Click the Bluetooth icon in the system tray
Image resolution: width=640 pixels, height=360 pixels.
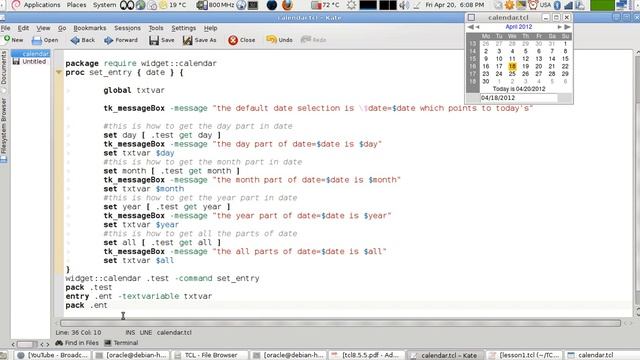point(557,5)
